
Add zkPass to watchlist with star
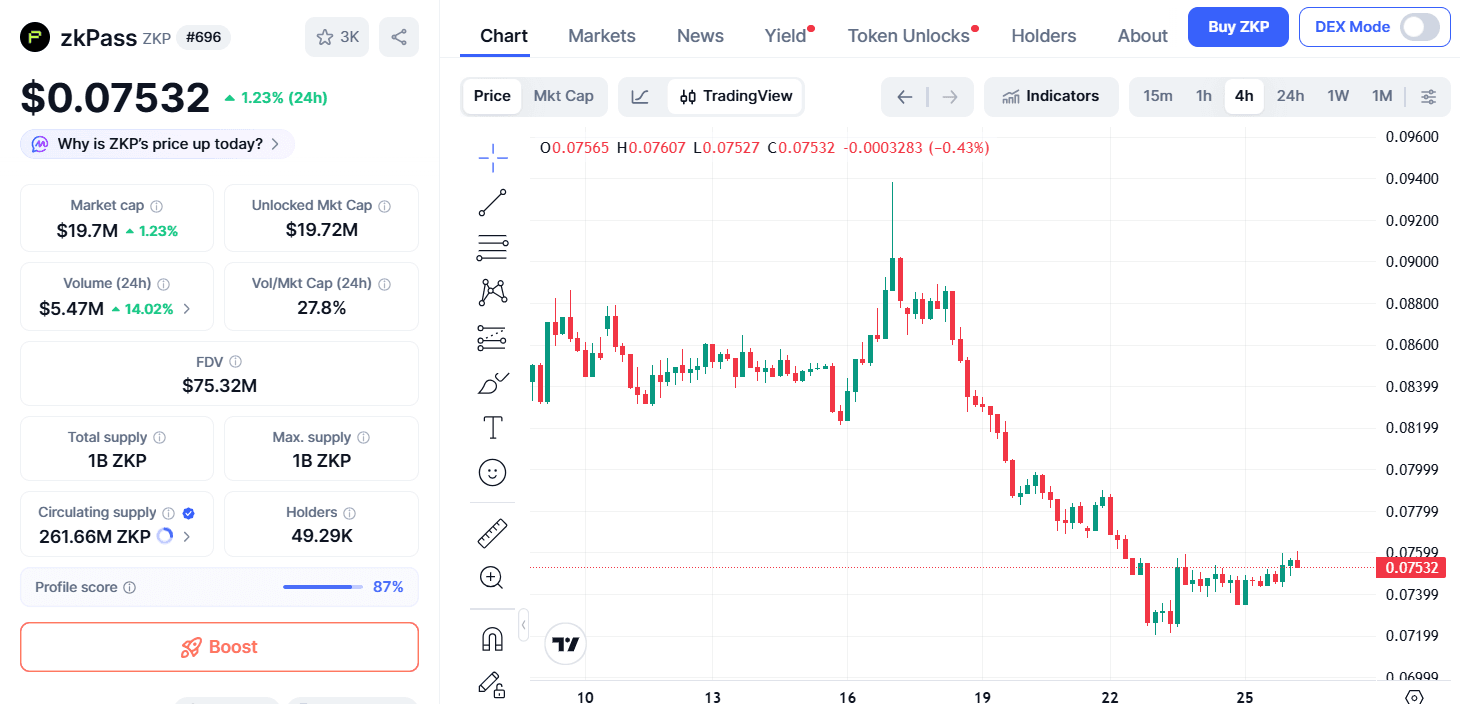tap(337, 37)
